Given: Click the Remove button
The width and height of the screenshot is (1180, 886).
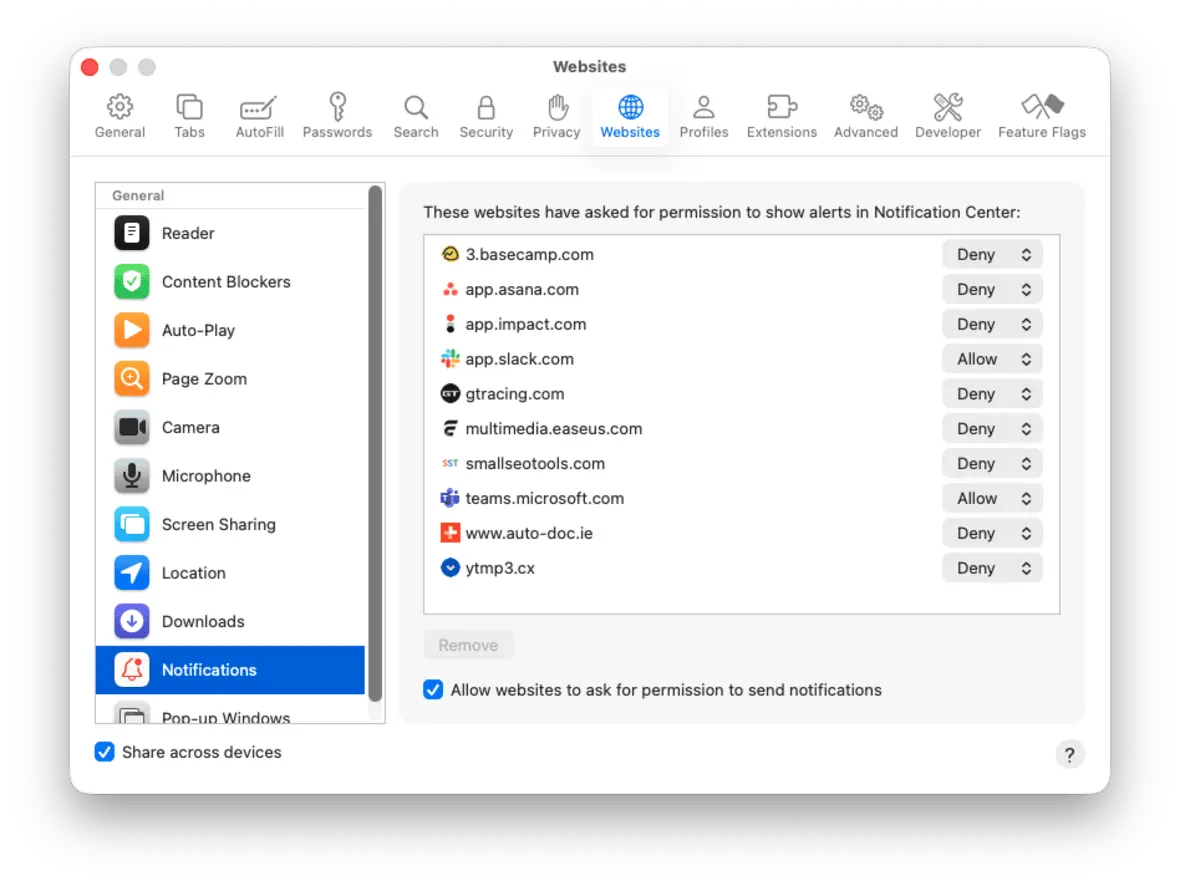Looking at the screenshot, I should [x=468, y=645].
